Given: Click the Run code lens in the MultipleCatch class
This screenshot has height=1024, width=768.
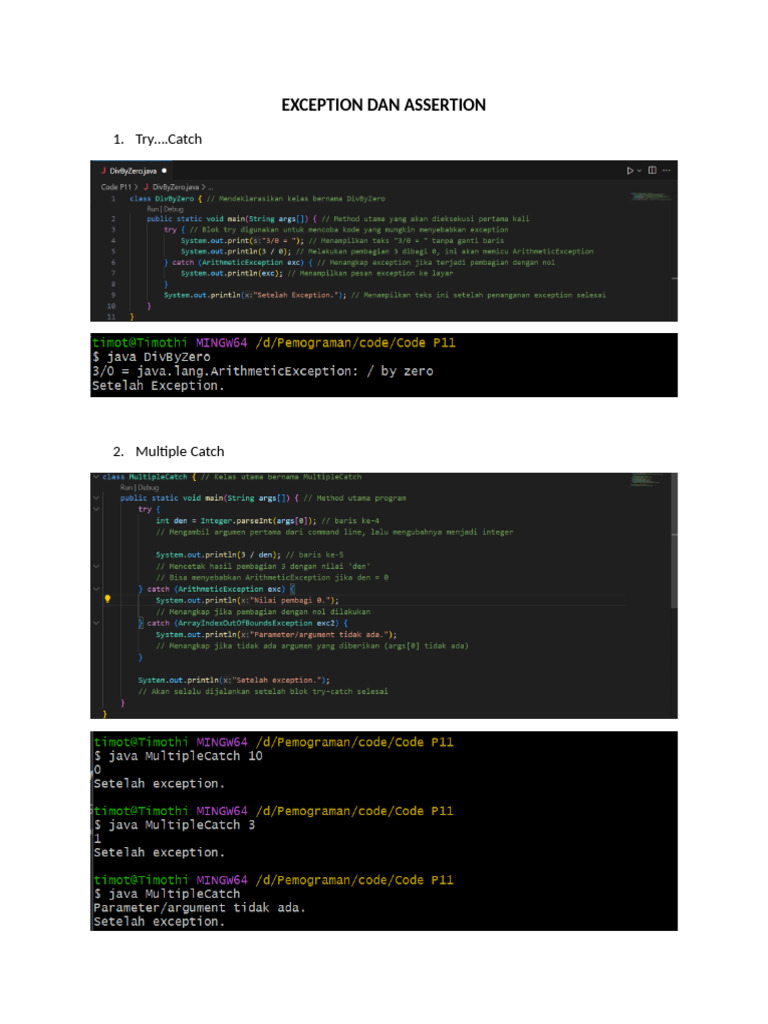Looking at the screenshot, I should (126, 487).
